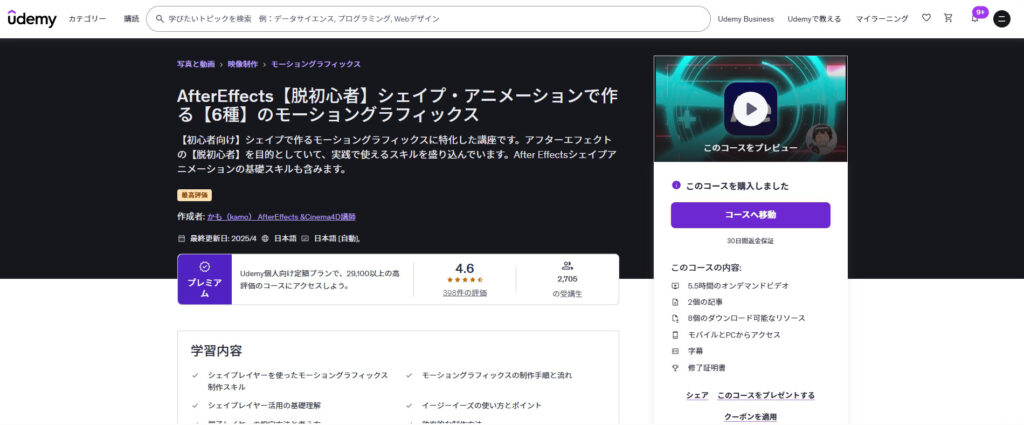The image size is (1024, 425).
Task: Go to マイラーニング
Action: pos(881,19)
